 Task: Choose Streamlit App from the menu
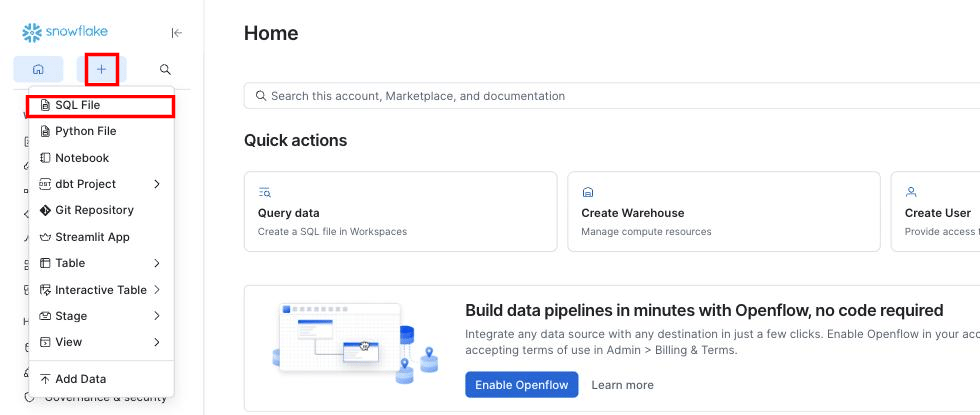point(101,237)
